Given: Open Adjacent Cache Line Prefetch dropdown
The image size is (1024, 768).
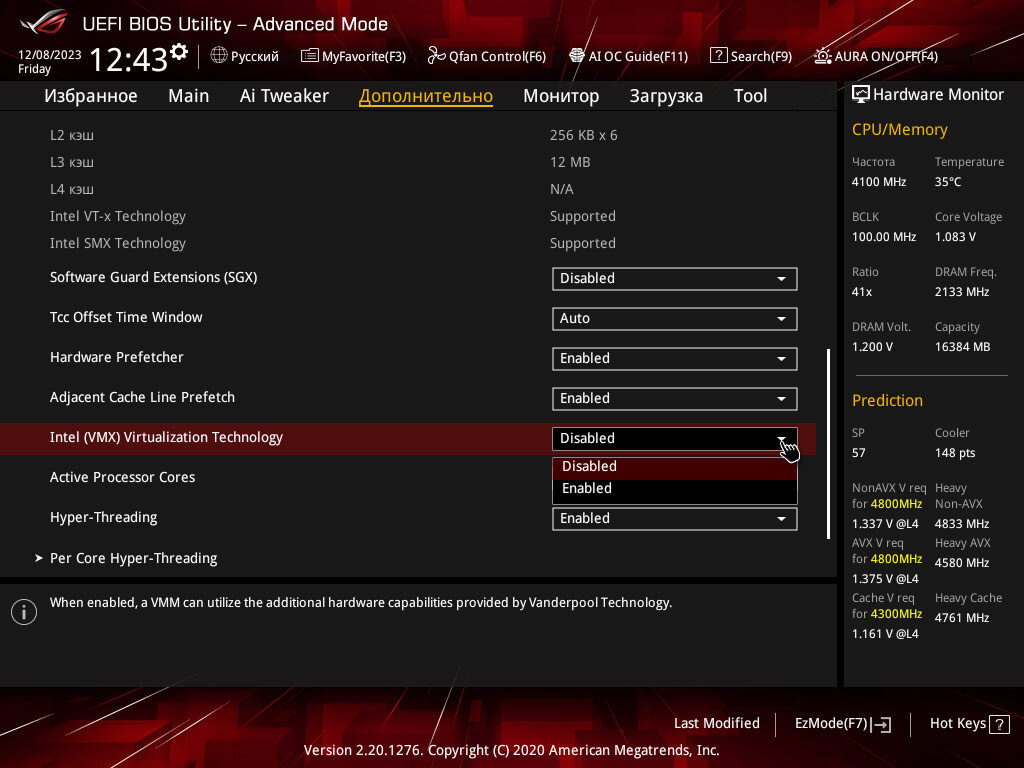Looking at the screenshot, I should 675,398.
